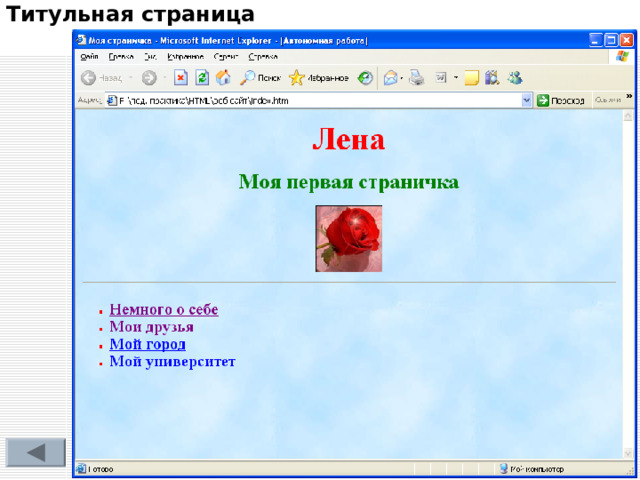This screenshot has height=480, width=640.
Task: Follow the "Немного о себе" link
Action: click(x=163, y=310)
